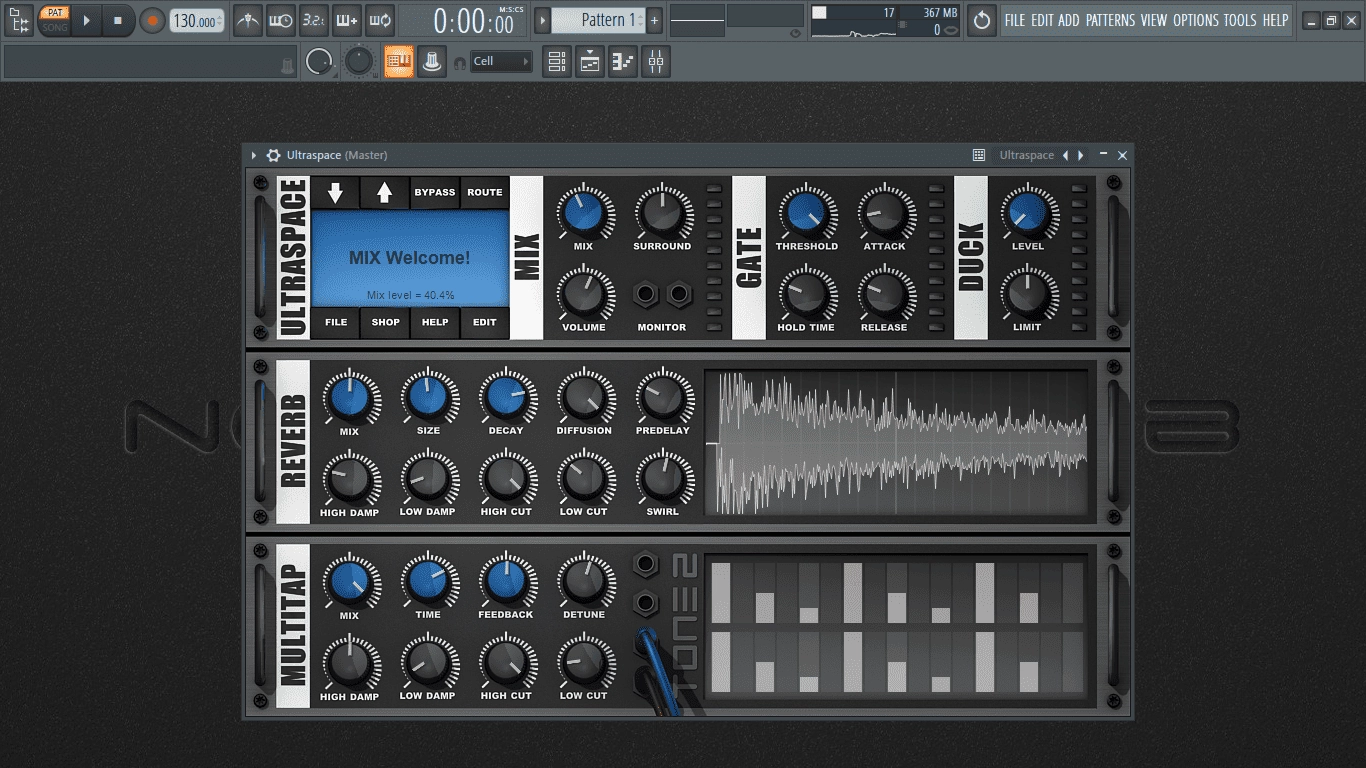Switch to PAT pattern mode
This screenshot has width=1366, height=768.
click(x=55, y=13)
